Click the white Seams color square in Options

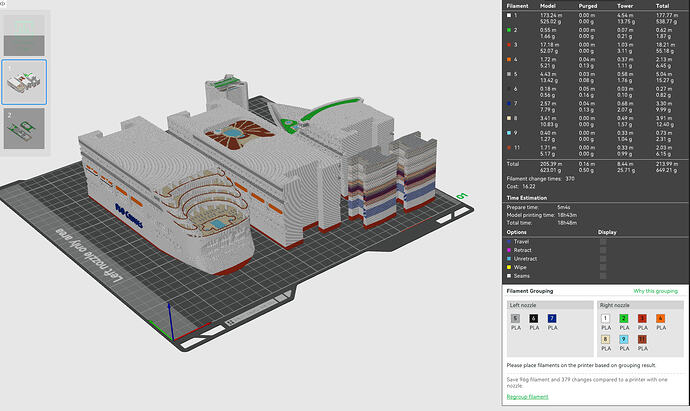pos(509,276)
